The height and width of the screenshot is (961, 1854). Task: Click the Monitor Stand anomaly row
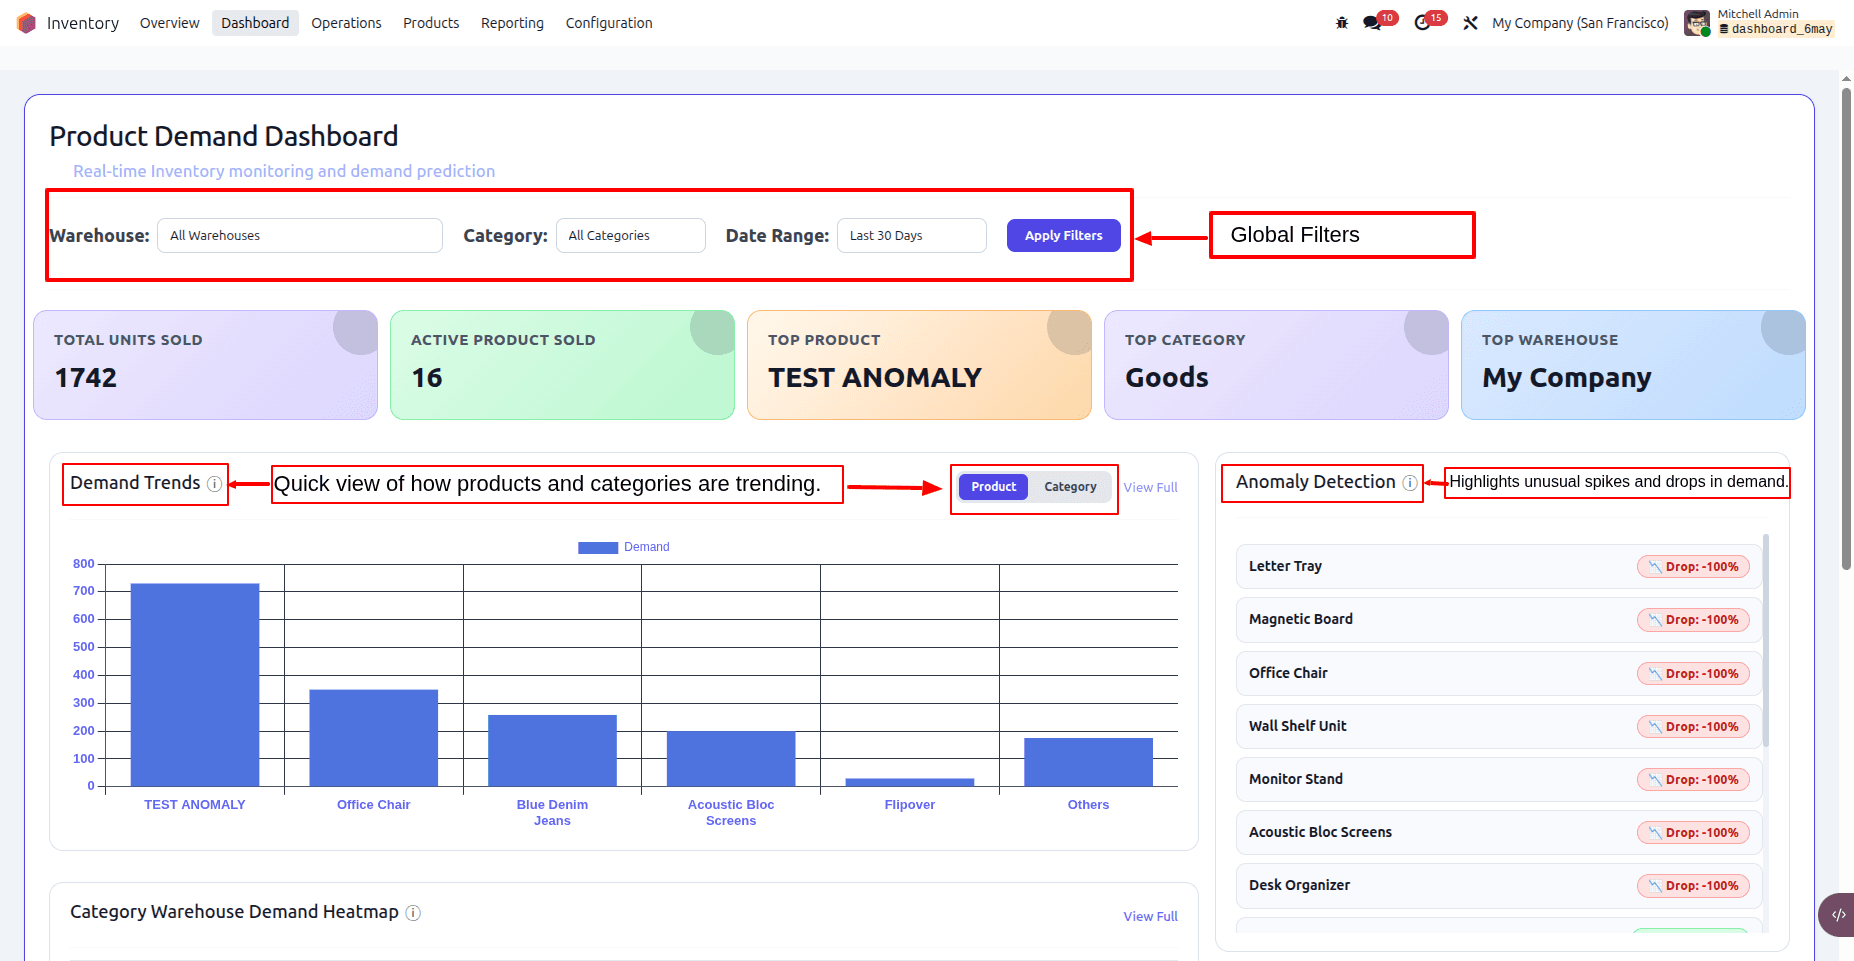coord(1498,780)
